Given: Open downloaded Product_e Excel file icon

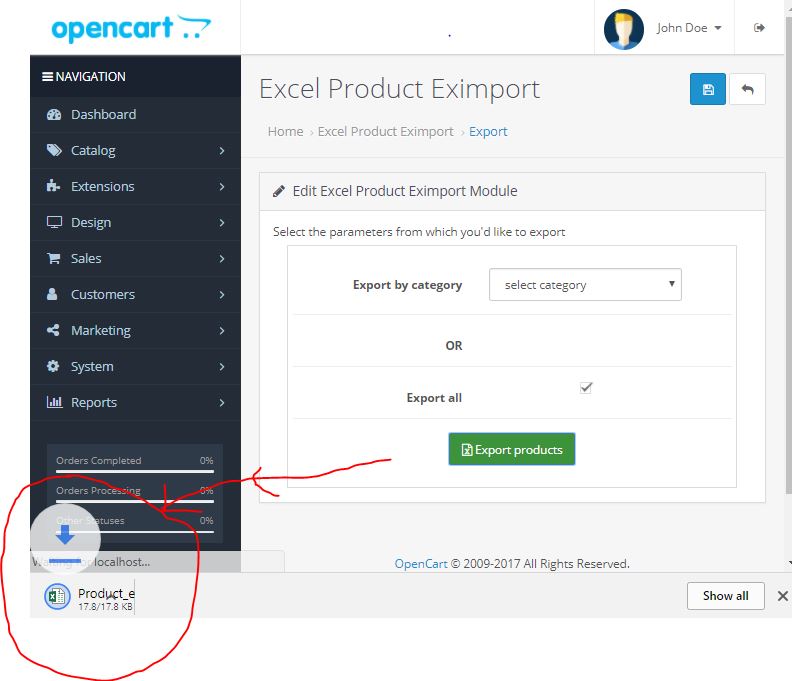Looking at the screenshot, I should point(57,597).
